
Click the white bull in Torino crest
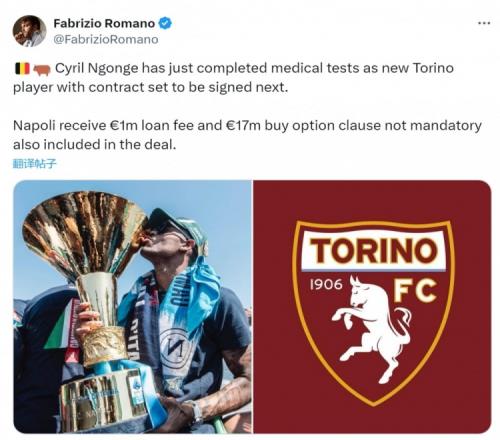[372, 328]
